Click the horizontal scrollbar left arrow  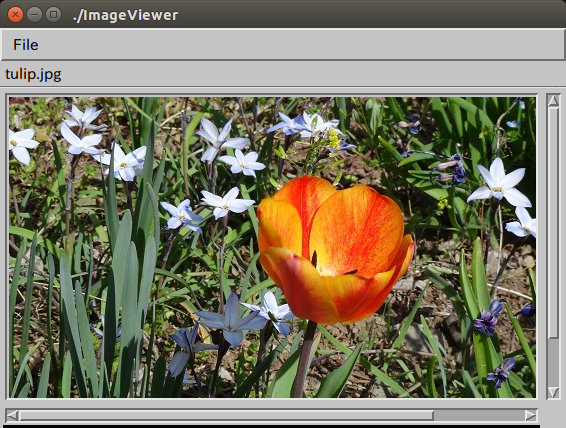pos(12,415)
